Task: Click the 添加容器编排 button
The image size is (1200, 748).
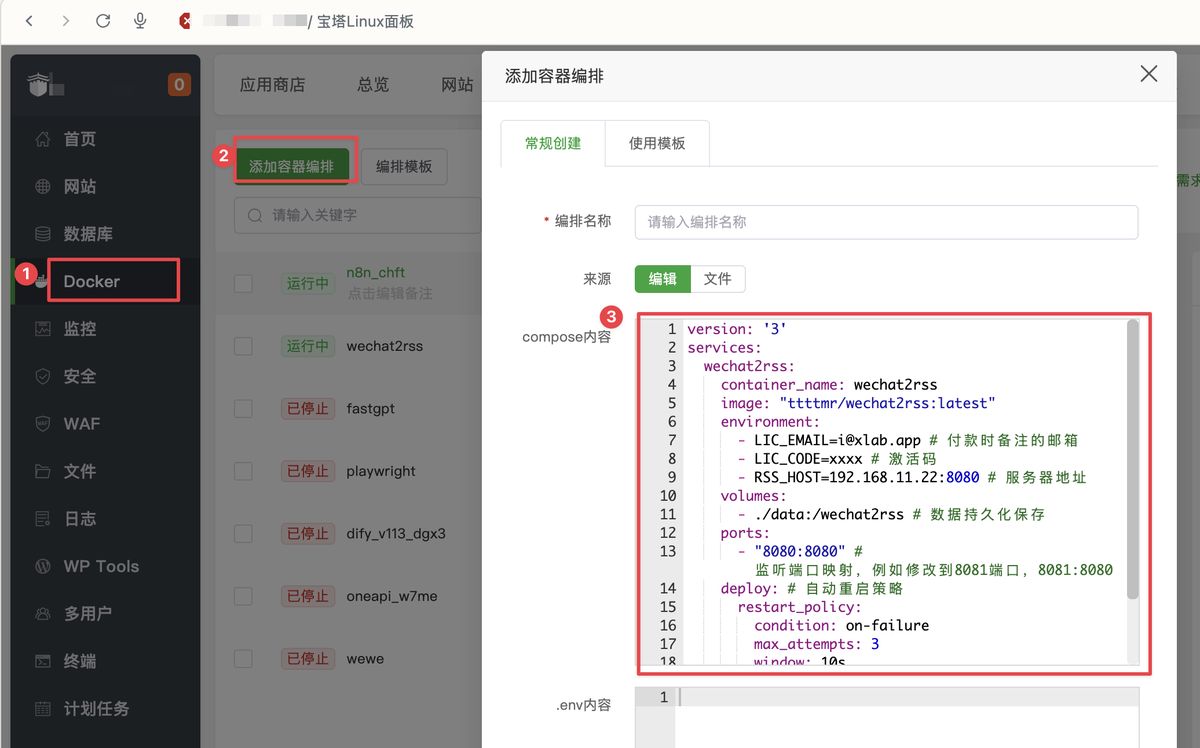Action: click(294, 167)
